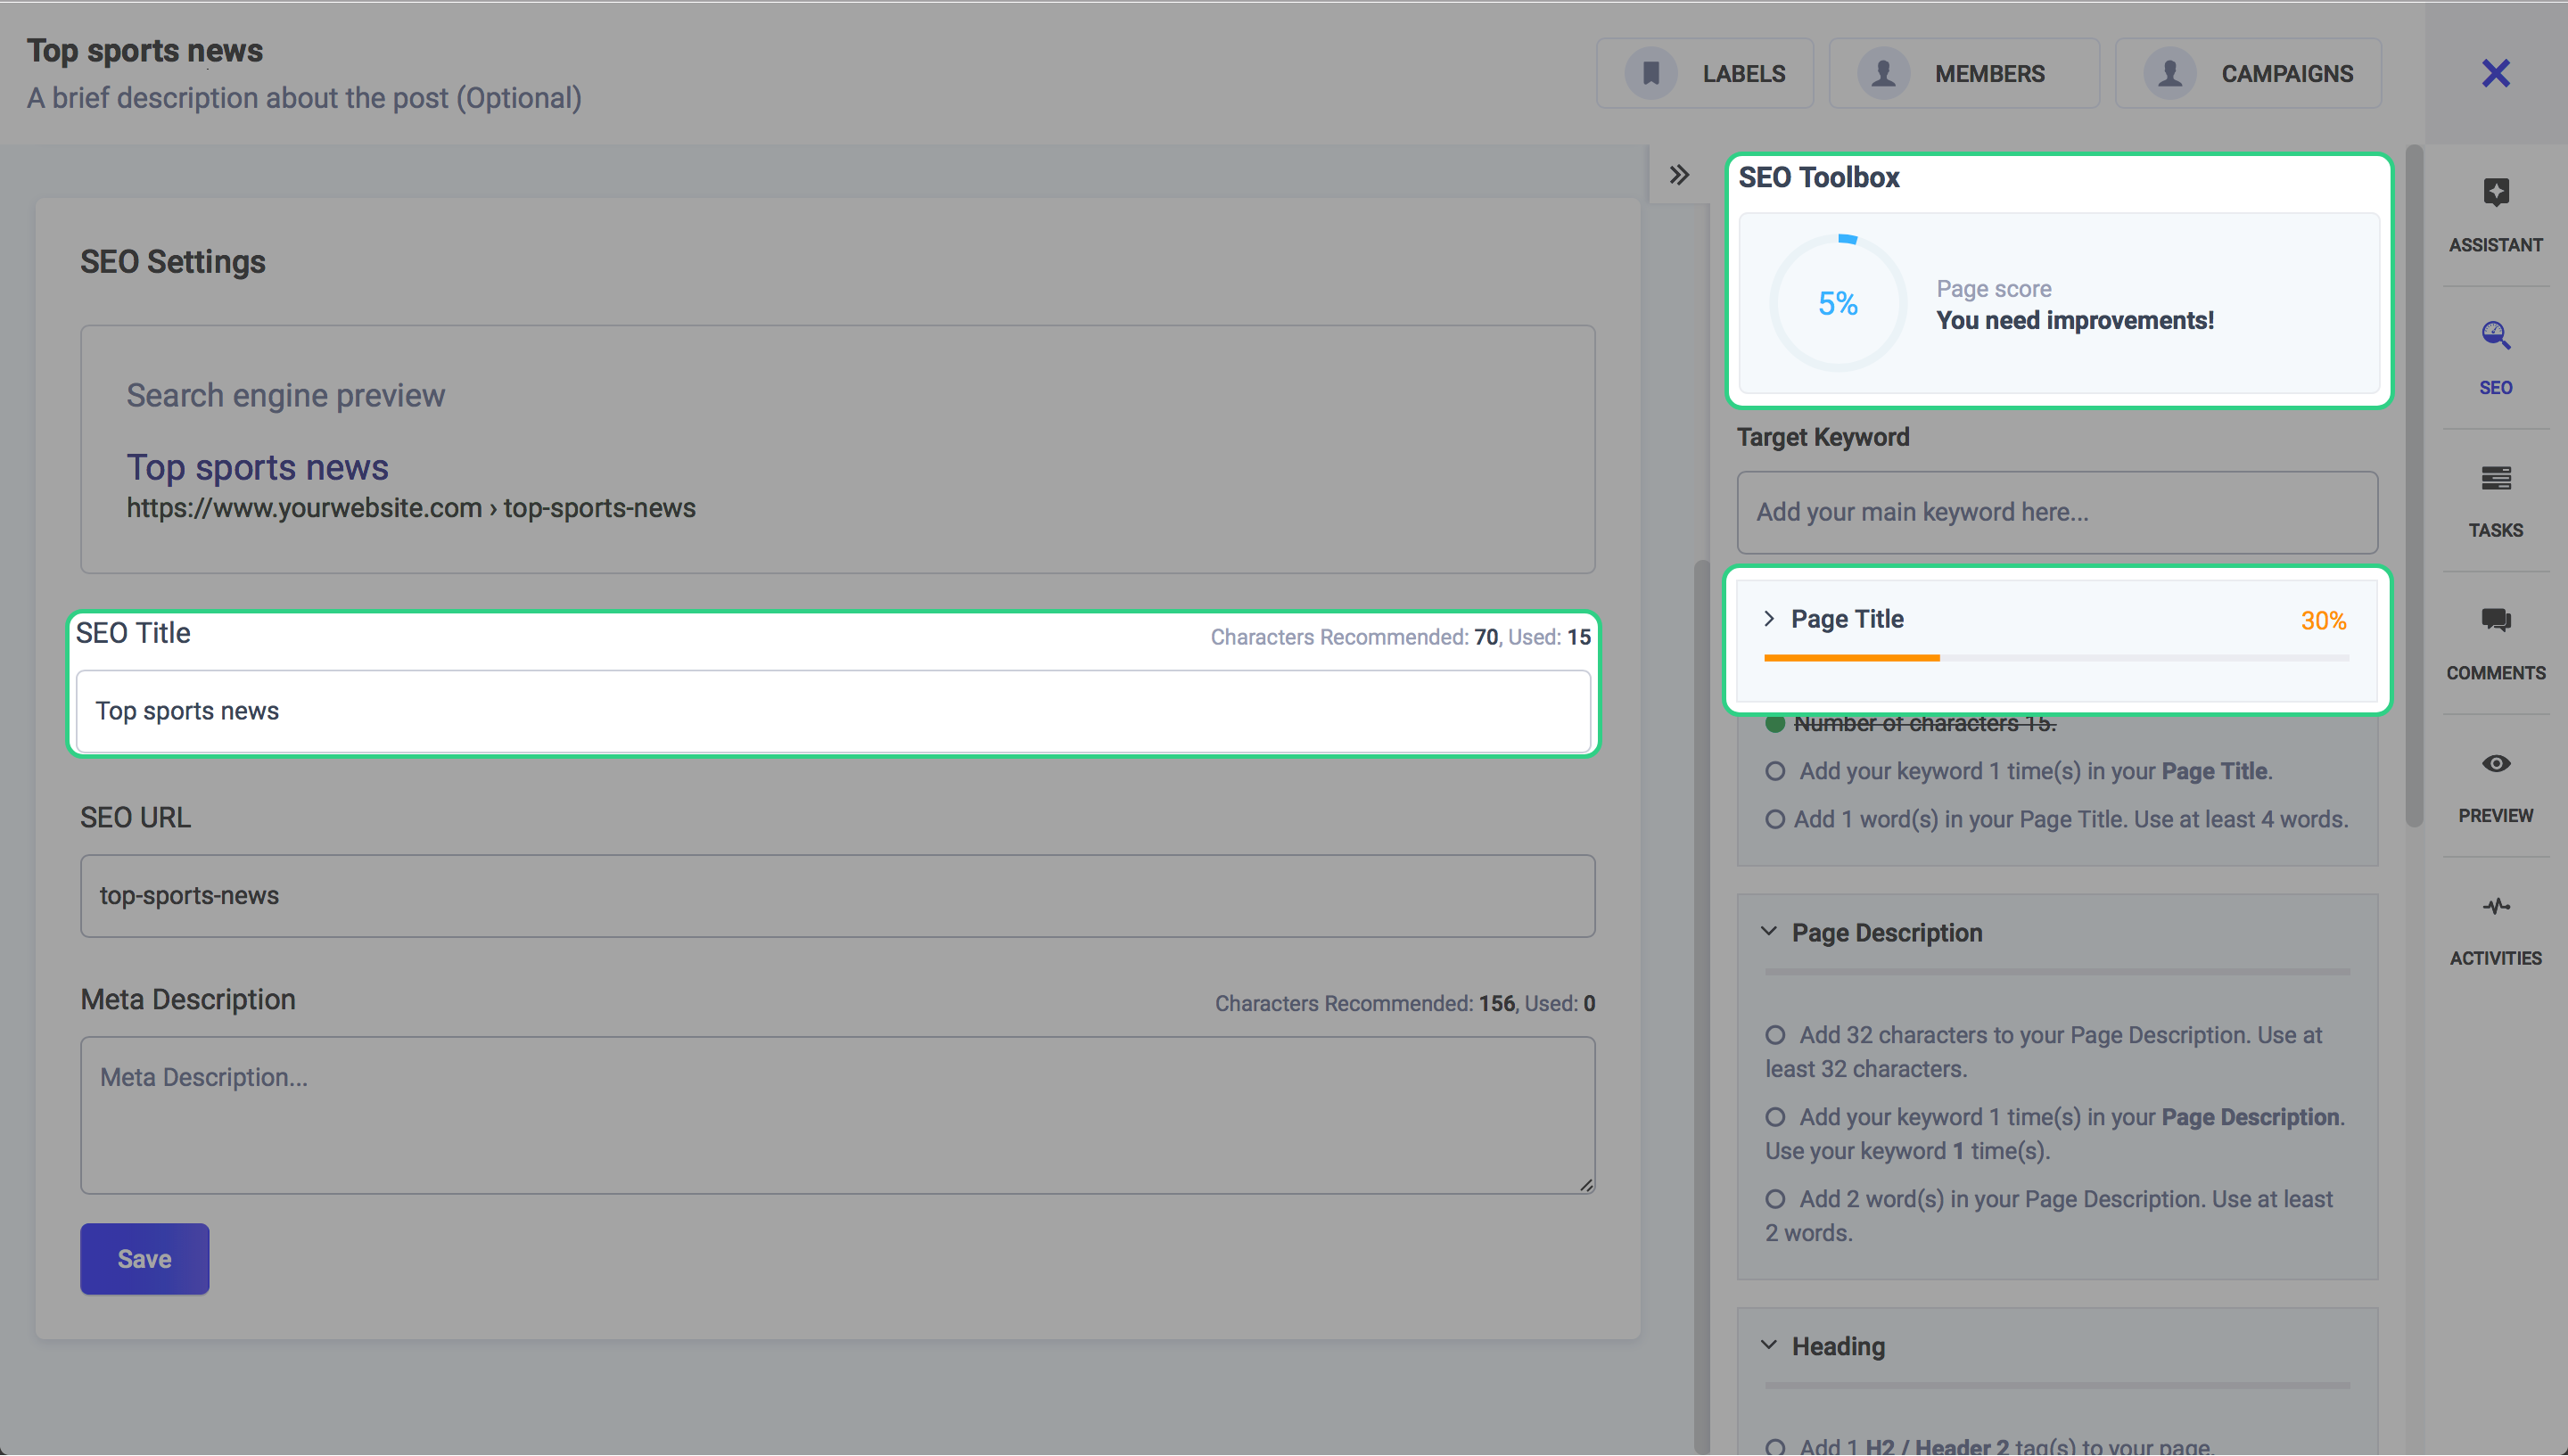Select 'Add your keyword' Page Description circle
This screenshot has width=2568, height=1456.
(1775, 1117)
